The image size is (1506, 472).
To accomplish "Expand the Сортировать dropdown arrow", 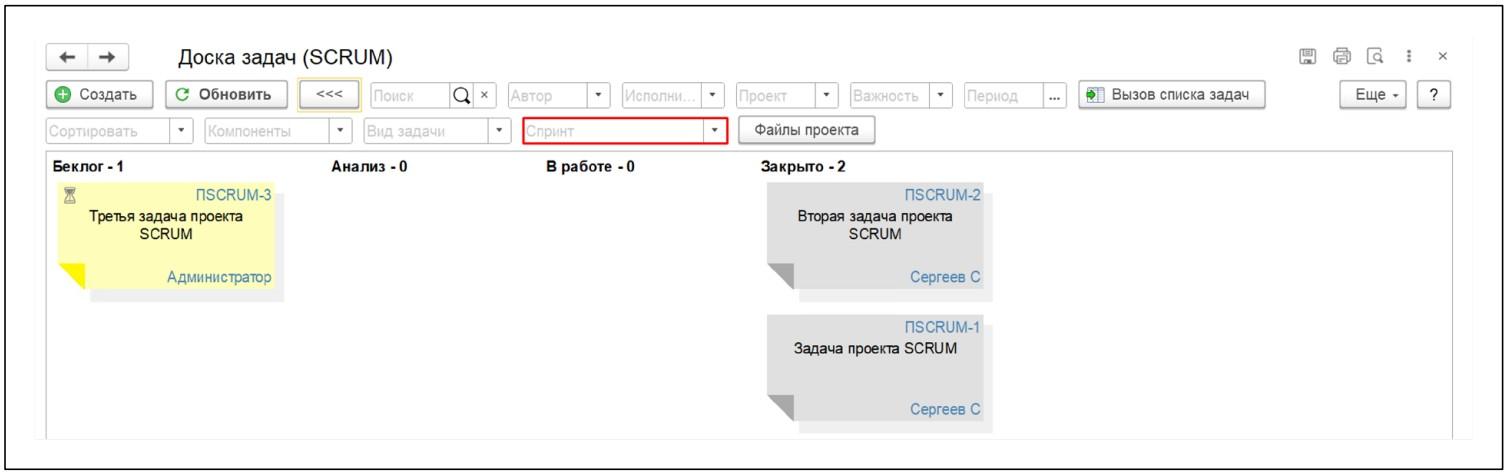I will pyautogui.click(x=181, y=131).
